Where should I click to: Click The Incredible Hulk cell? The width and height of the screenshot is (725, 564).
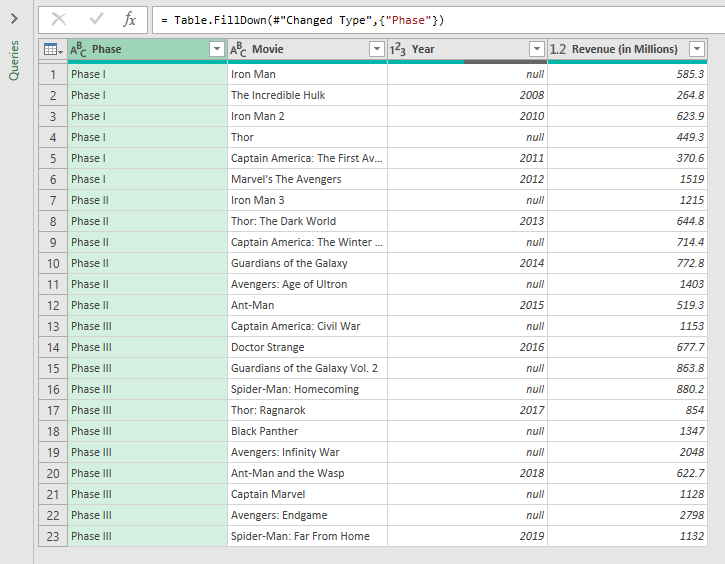click(x=307, y=95)
